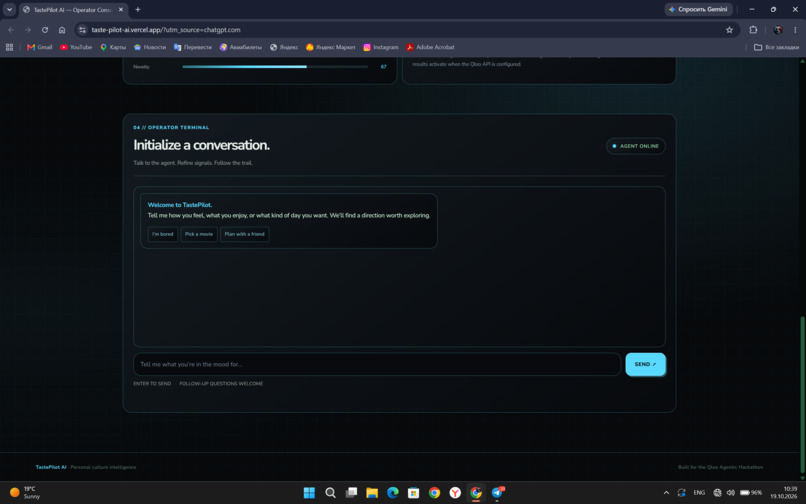
Task: Open Telegram from taskbar
Action: (497, 493)
